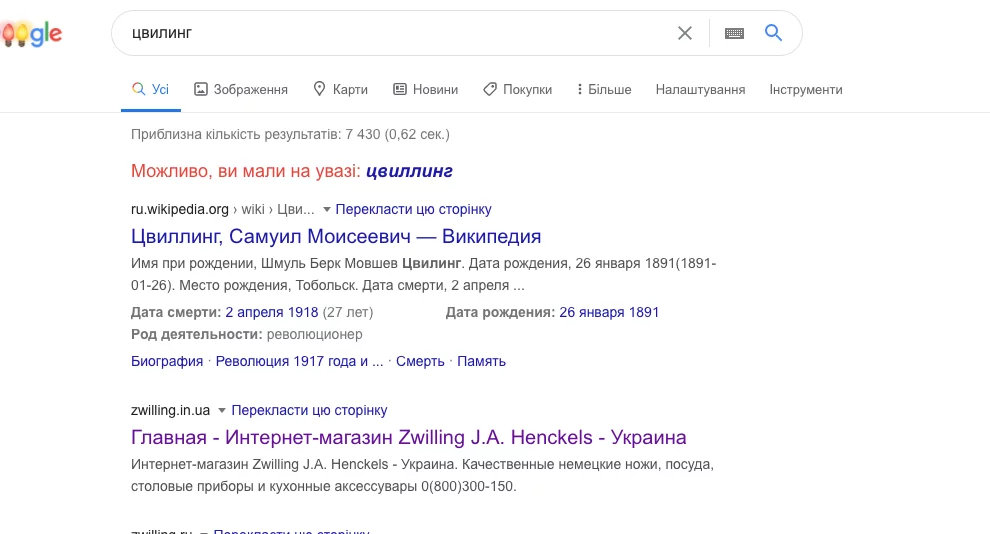Select the Усі results tab
This screenshot has width=990, height=534.
click(150, 90)
